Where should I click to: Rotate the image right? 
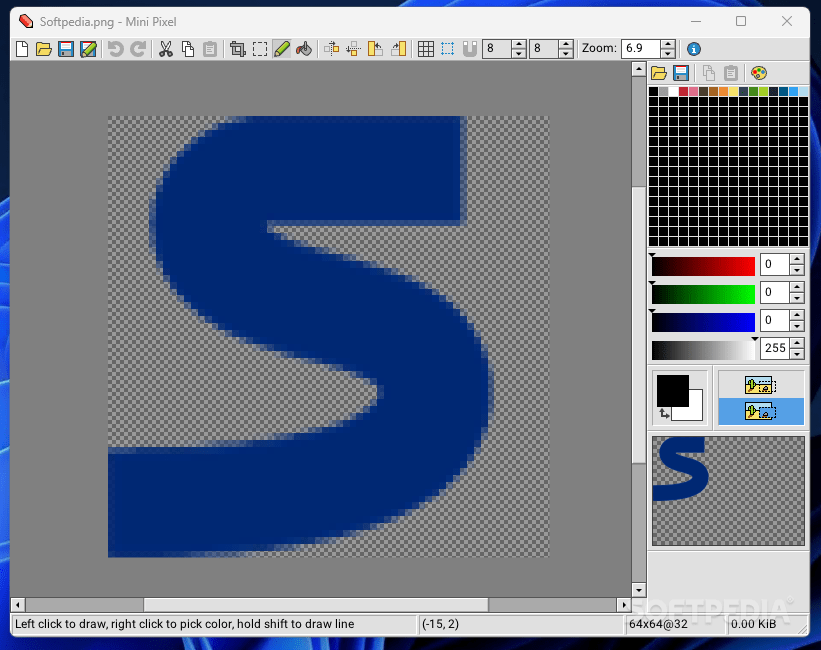coord(398,49)
